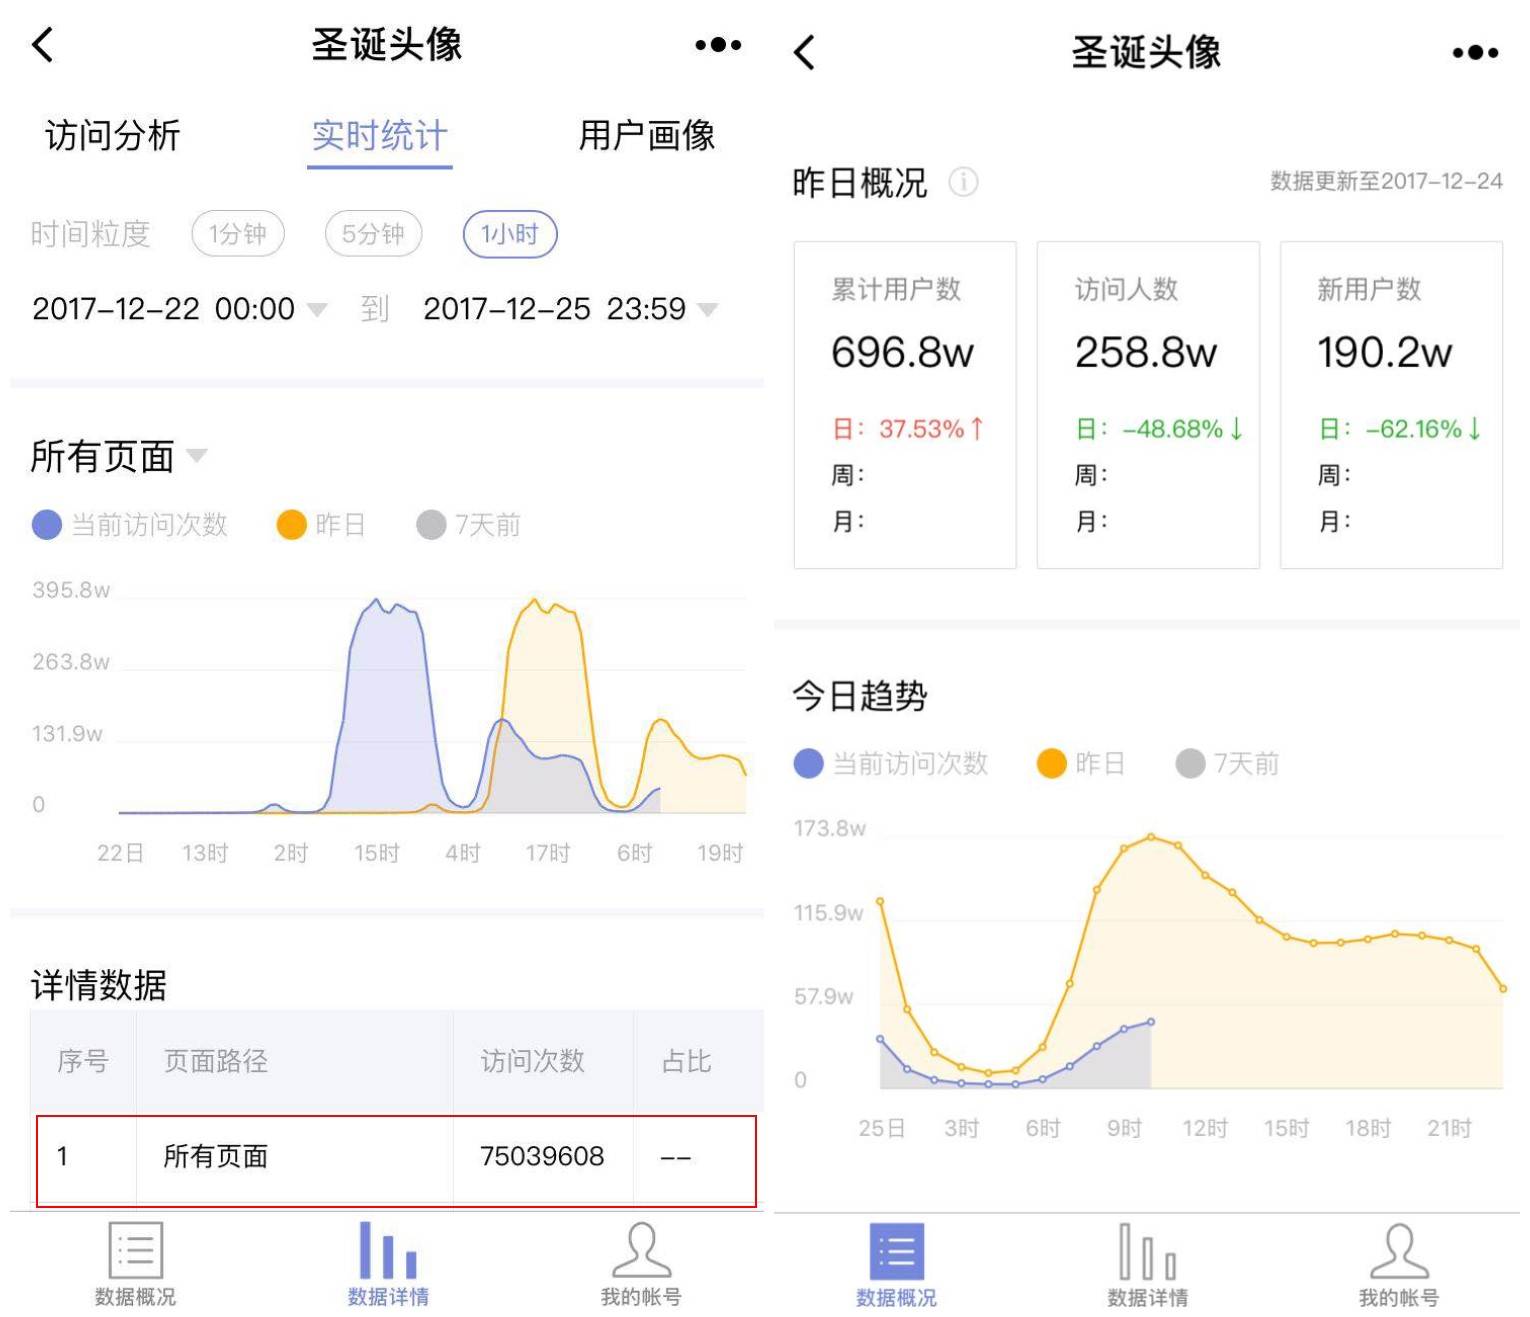1530x1317 pixels.
Task: Select 5分钟 time granularity
Action: coord(373,234)
